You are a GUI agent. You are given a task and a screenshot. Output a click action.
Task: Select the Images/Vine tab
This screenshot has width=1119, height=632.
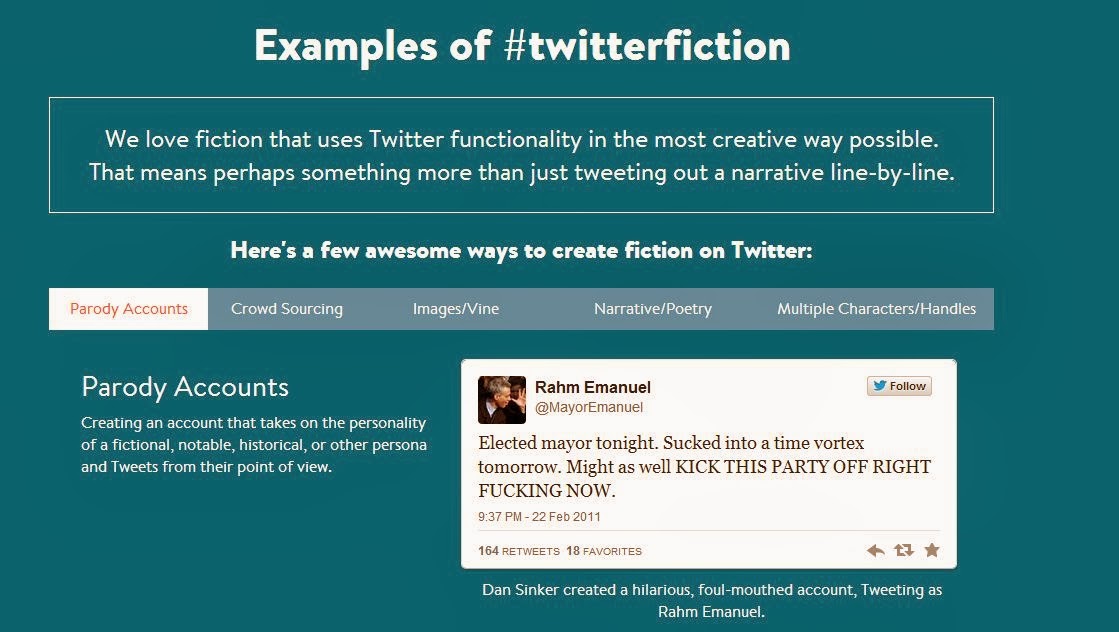pyautogui.click(x=455, y=308)
